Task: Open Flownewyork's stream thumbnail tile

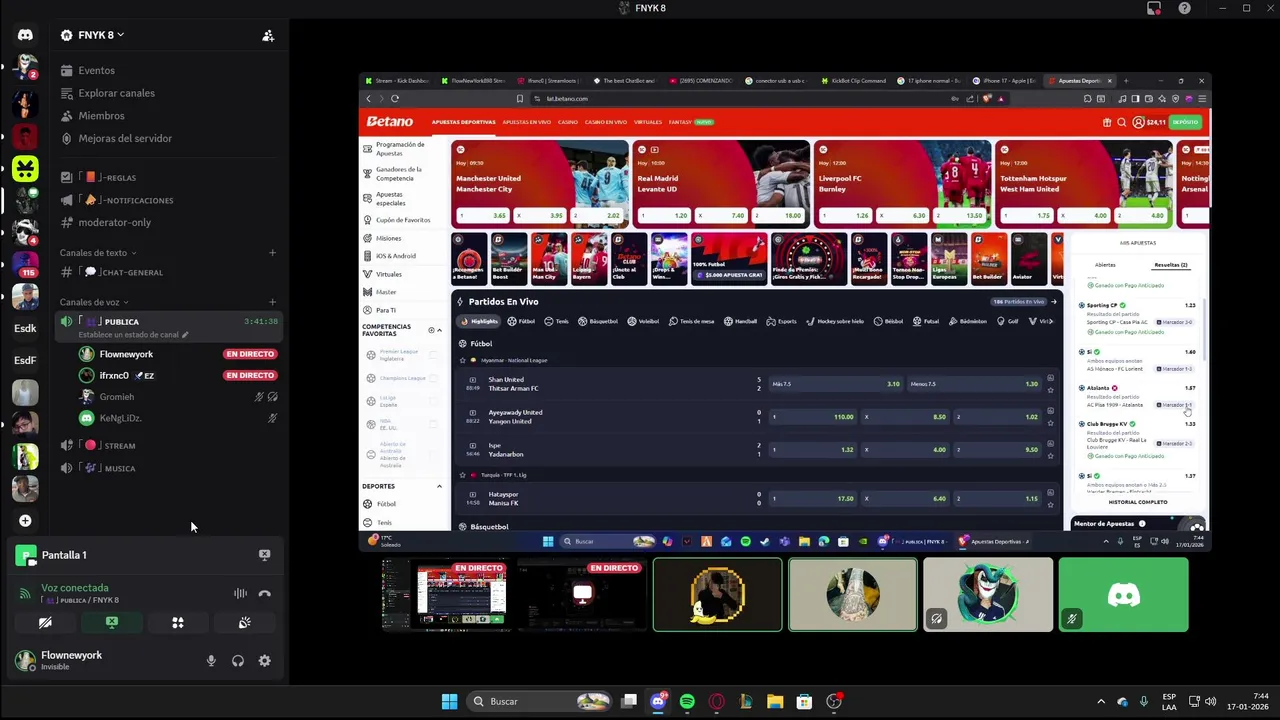Action: 446,595
